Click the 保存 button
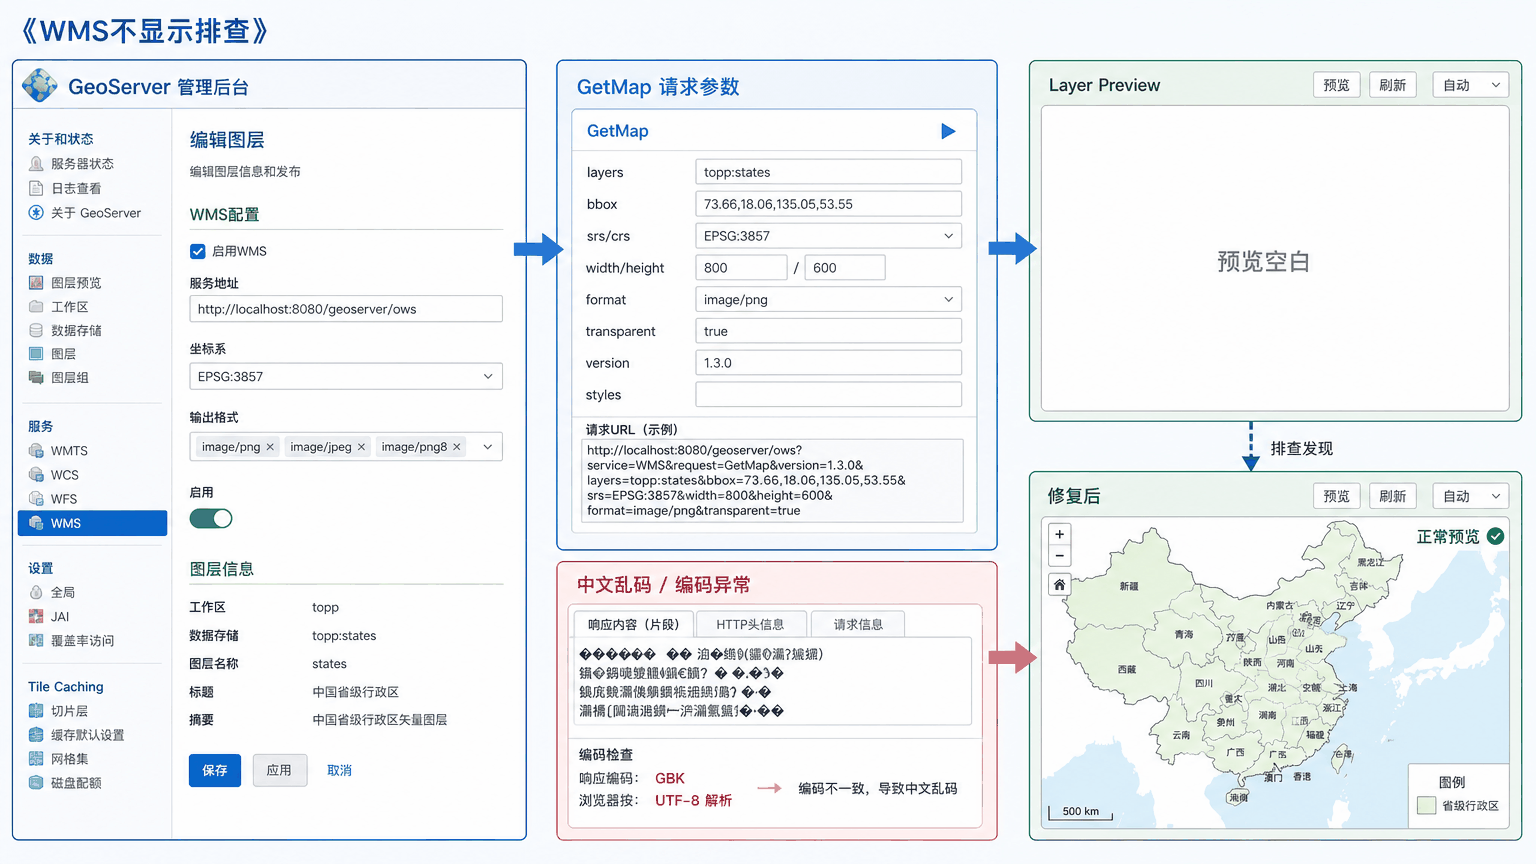The width and height of the screenshot is (1536, 864). coord(215,770)
